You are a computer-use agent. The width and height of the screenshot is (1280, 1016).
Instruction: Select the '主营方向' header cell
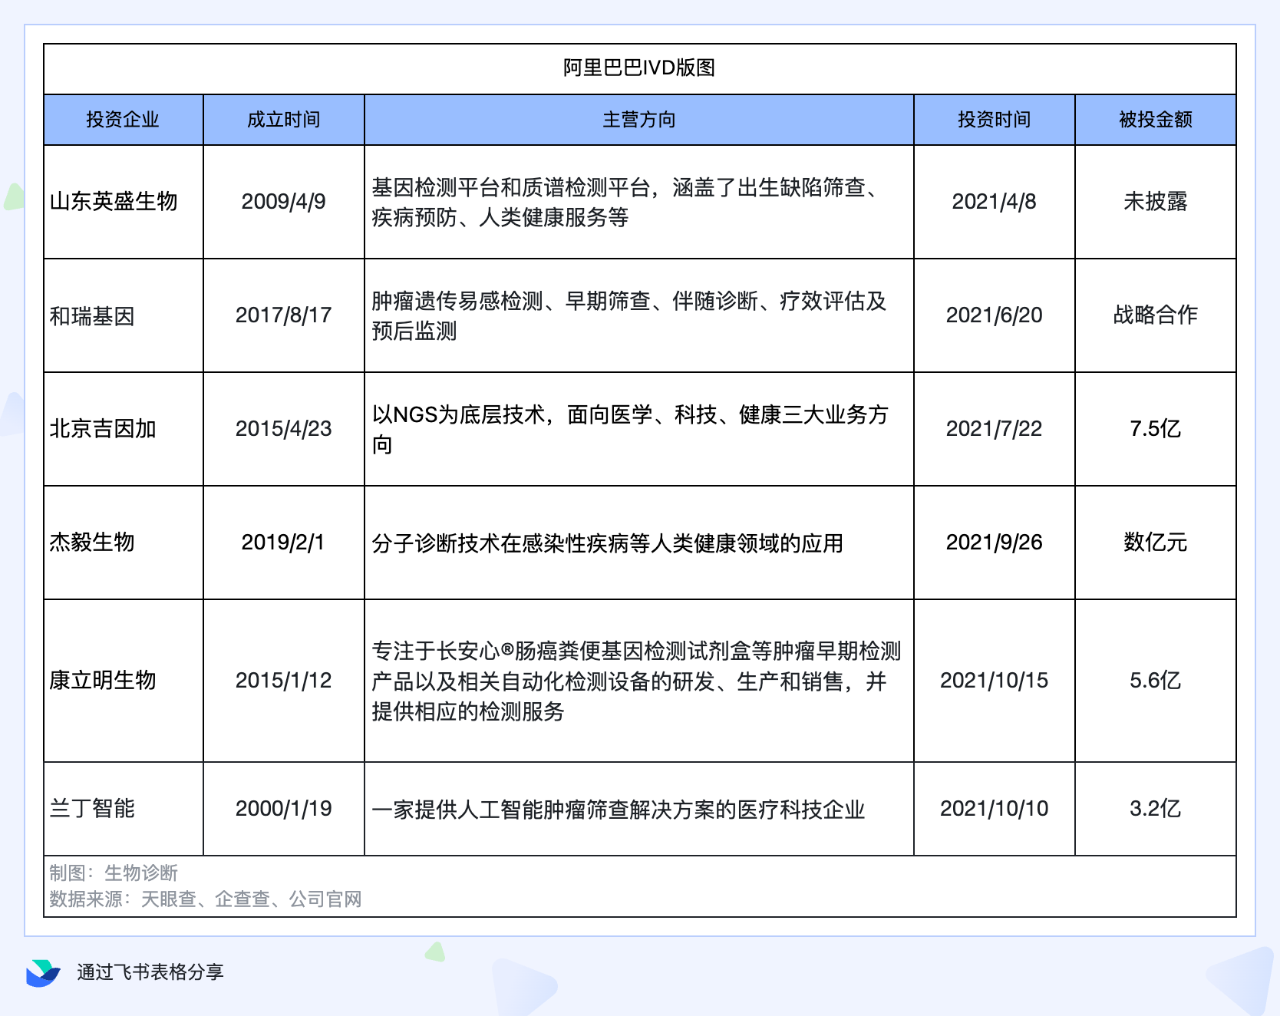pos(639,120)
